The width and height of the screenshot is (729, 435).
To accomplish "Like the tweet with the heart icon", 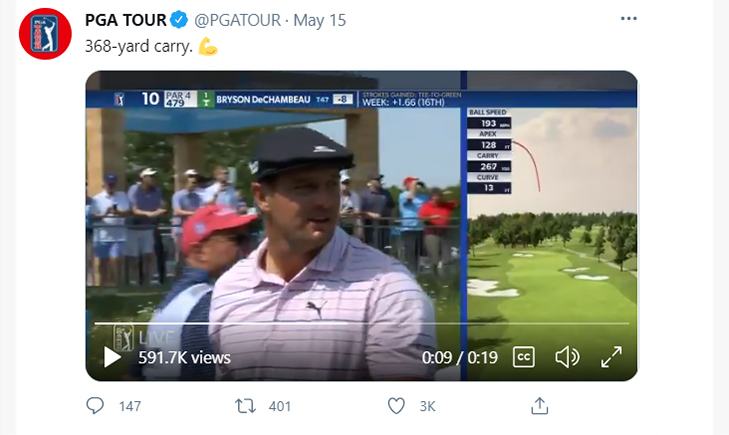I will tap(396, 406).
